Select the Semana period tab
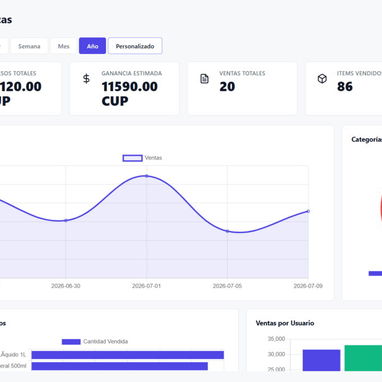Screen dimensions: 382x382 29,46
